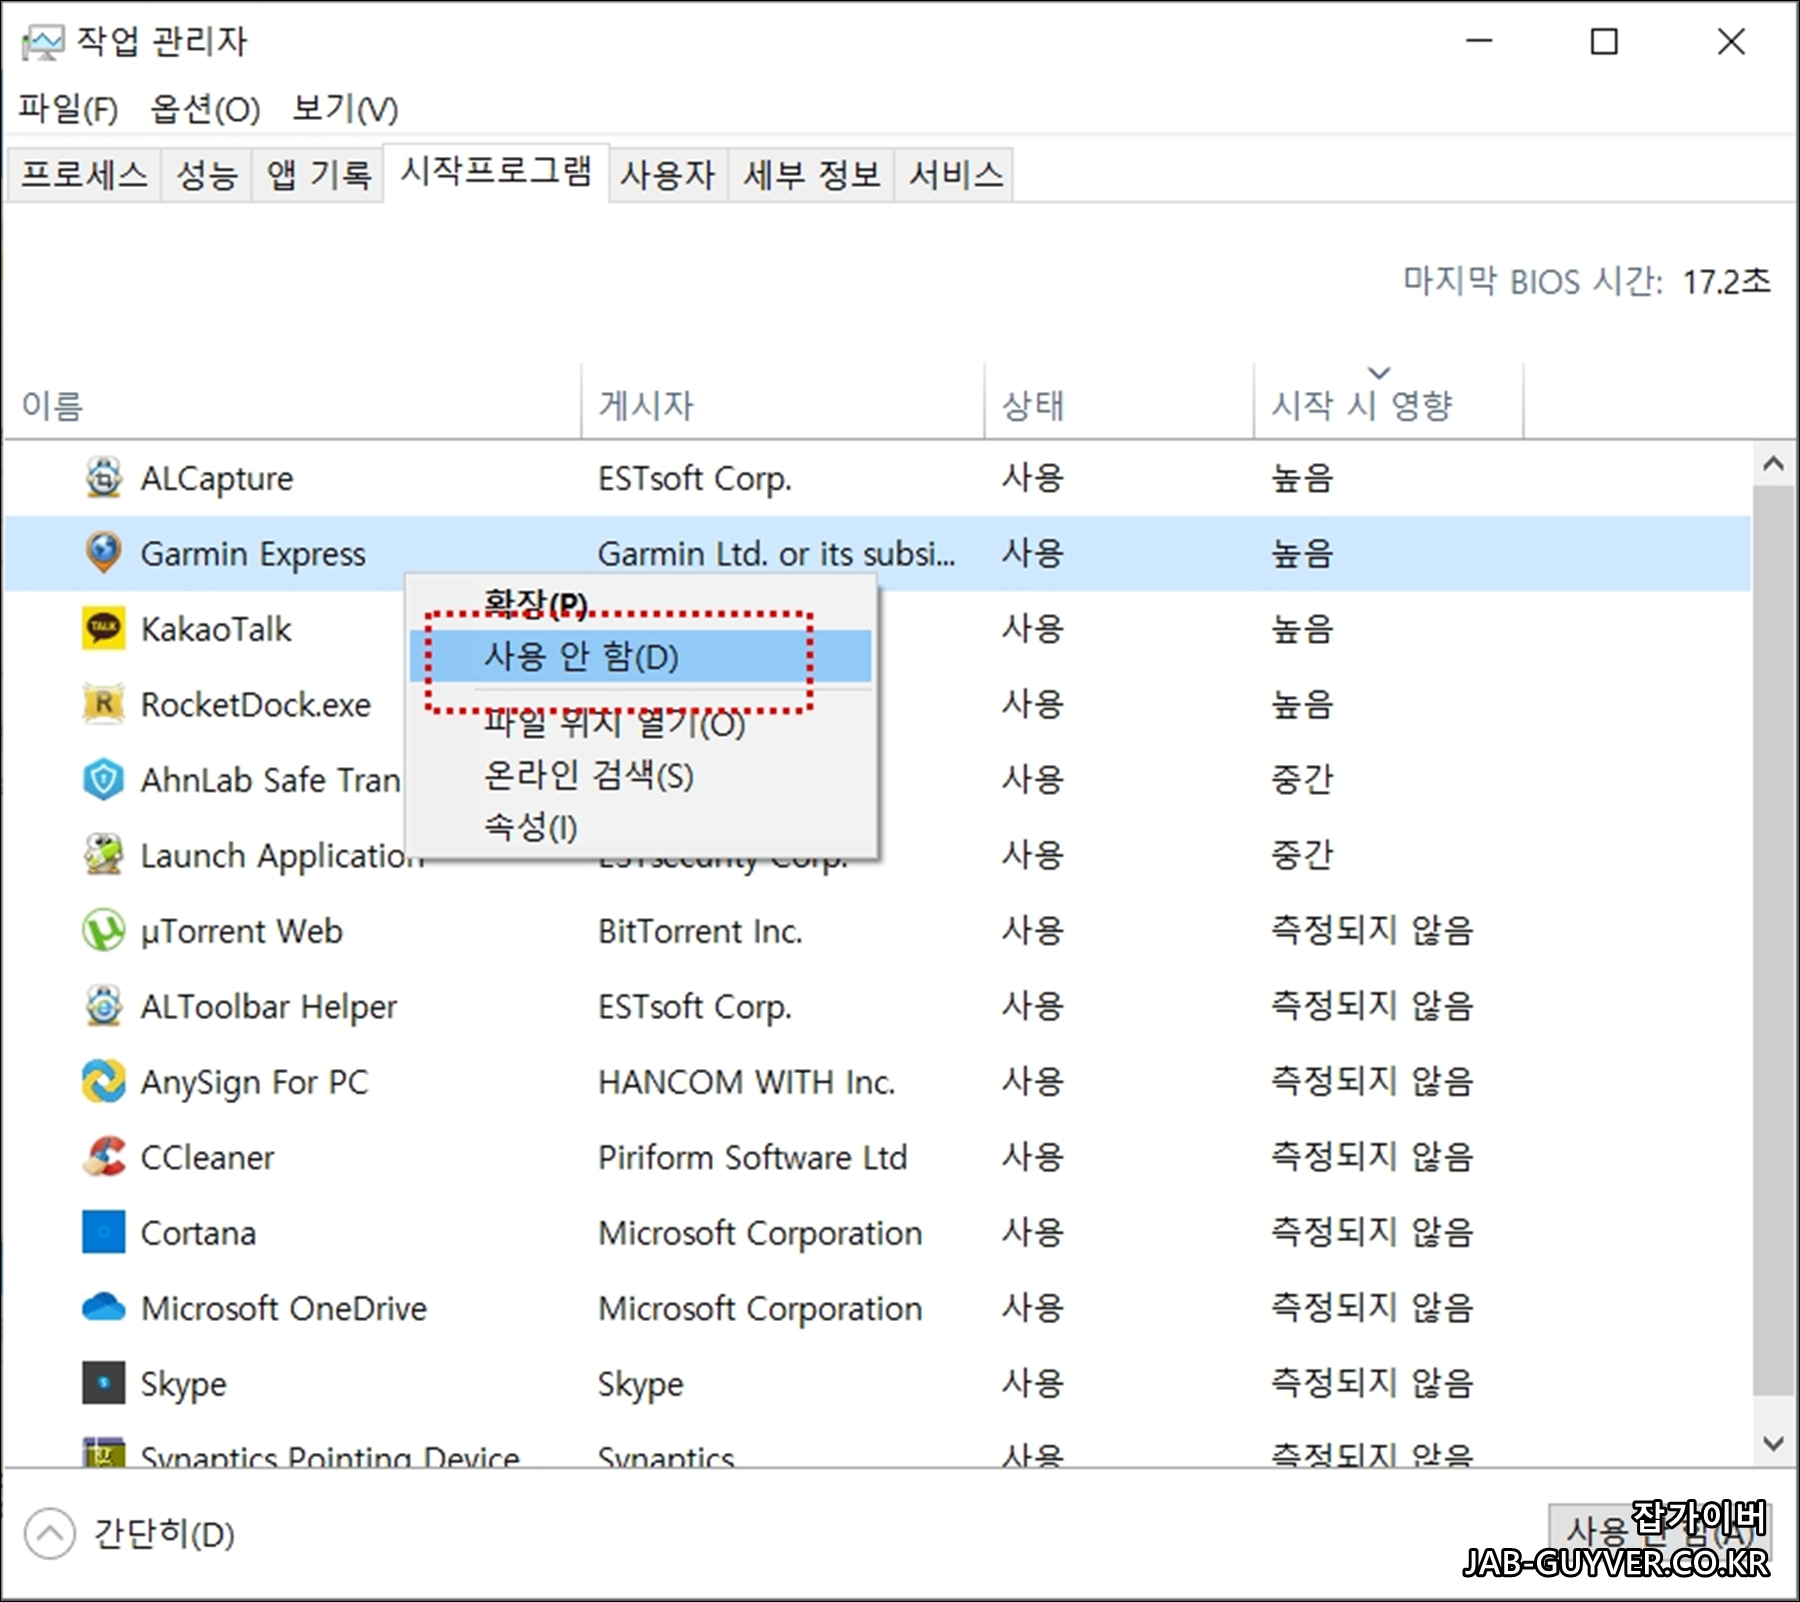This screenshot has width=1800, height=1602.
Task: Choose 속성(I) in the context menu
Action: click(x=640, y=827)
